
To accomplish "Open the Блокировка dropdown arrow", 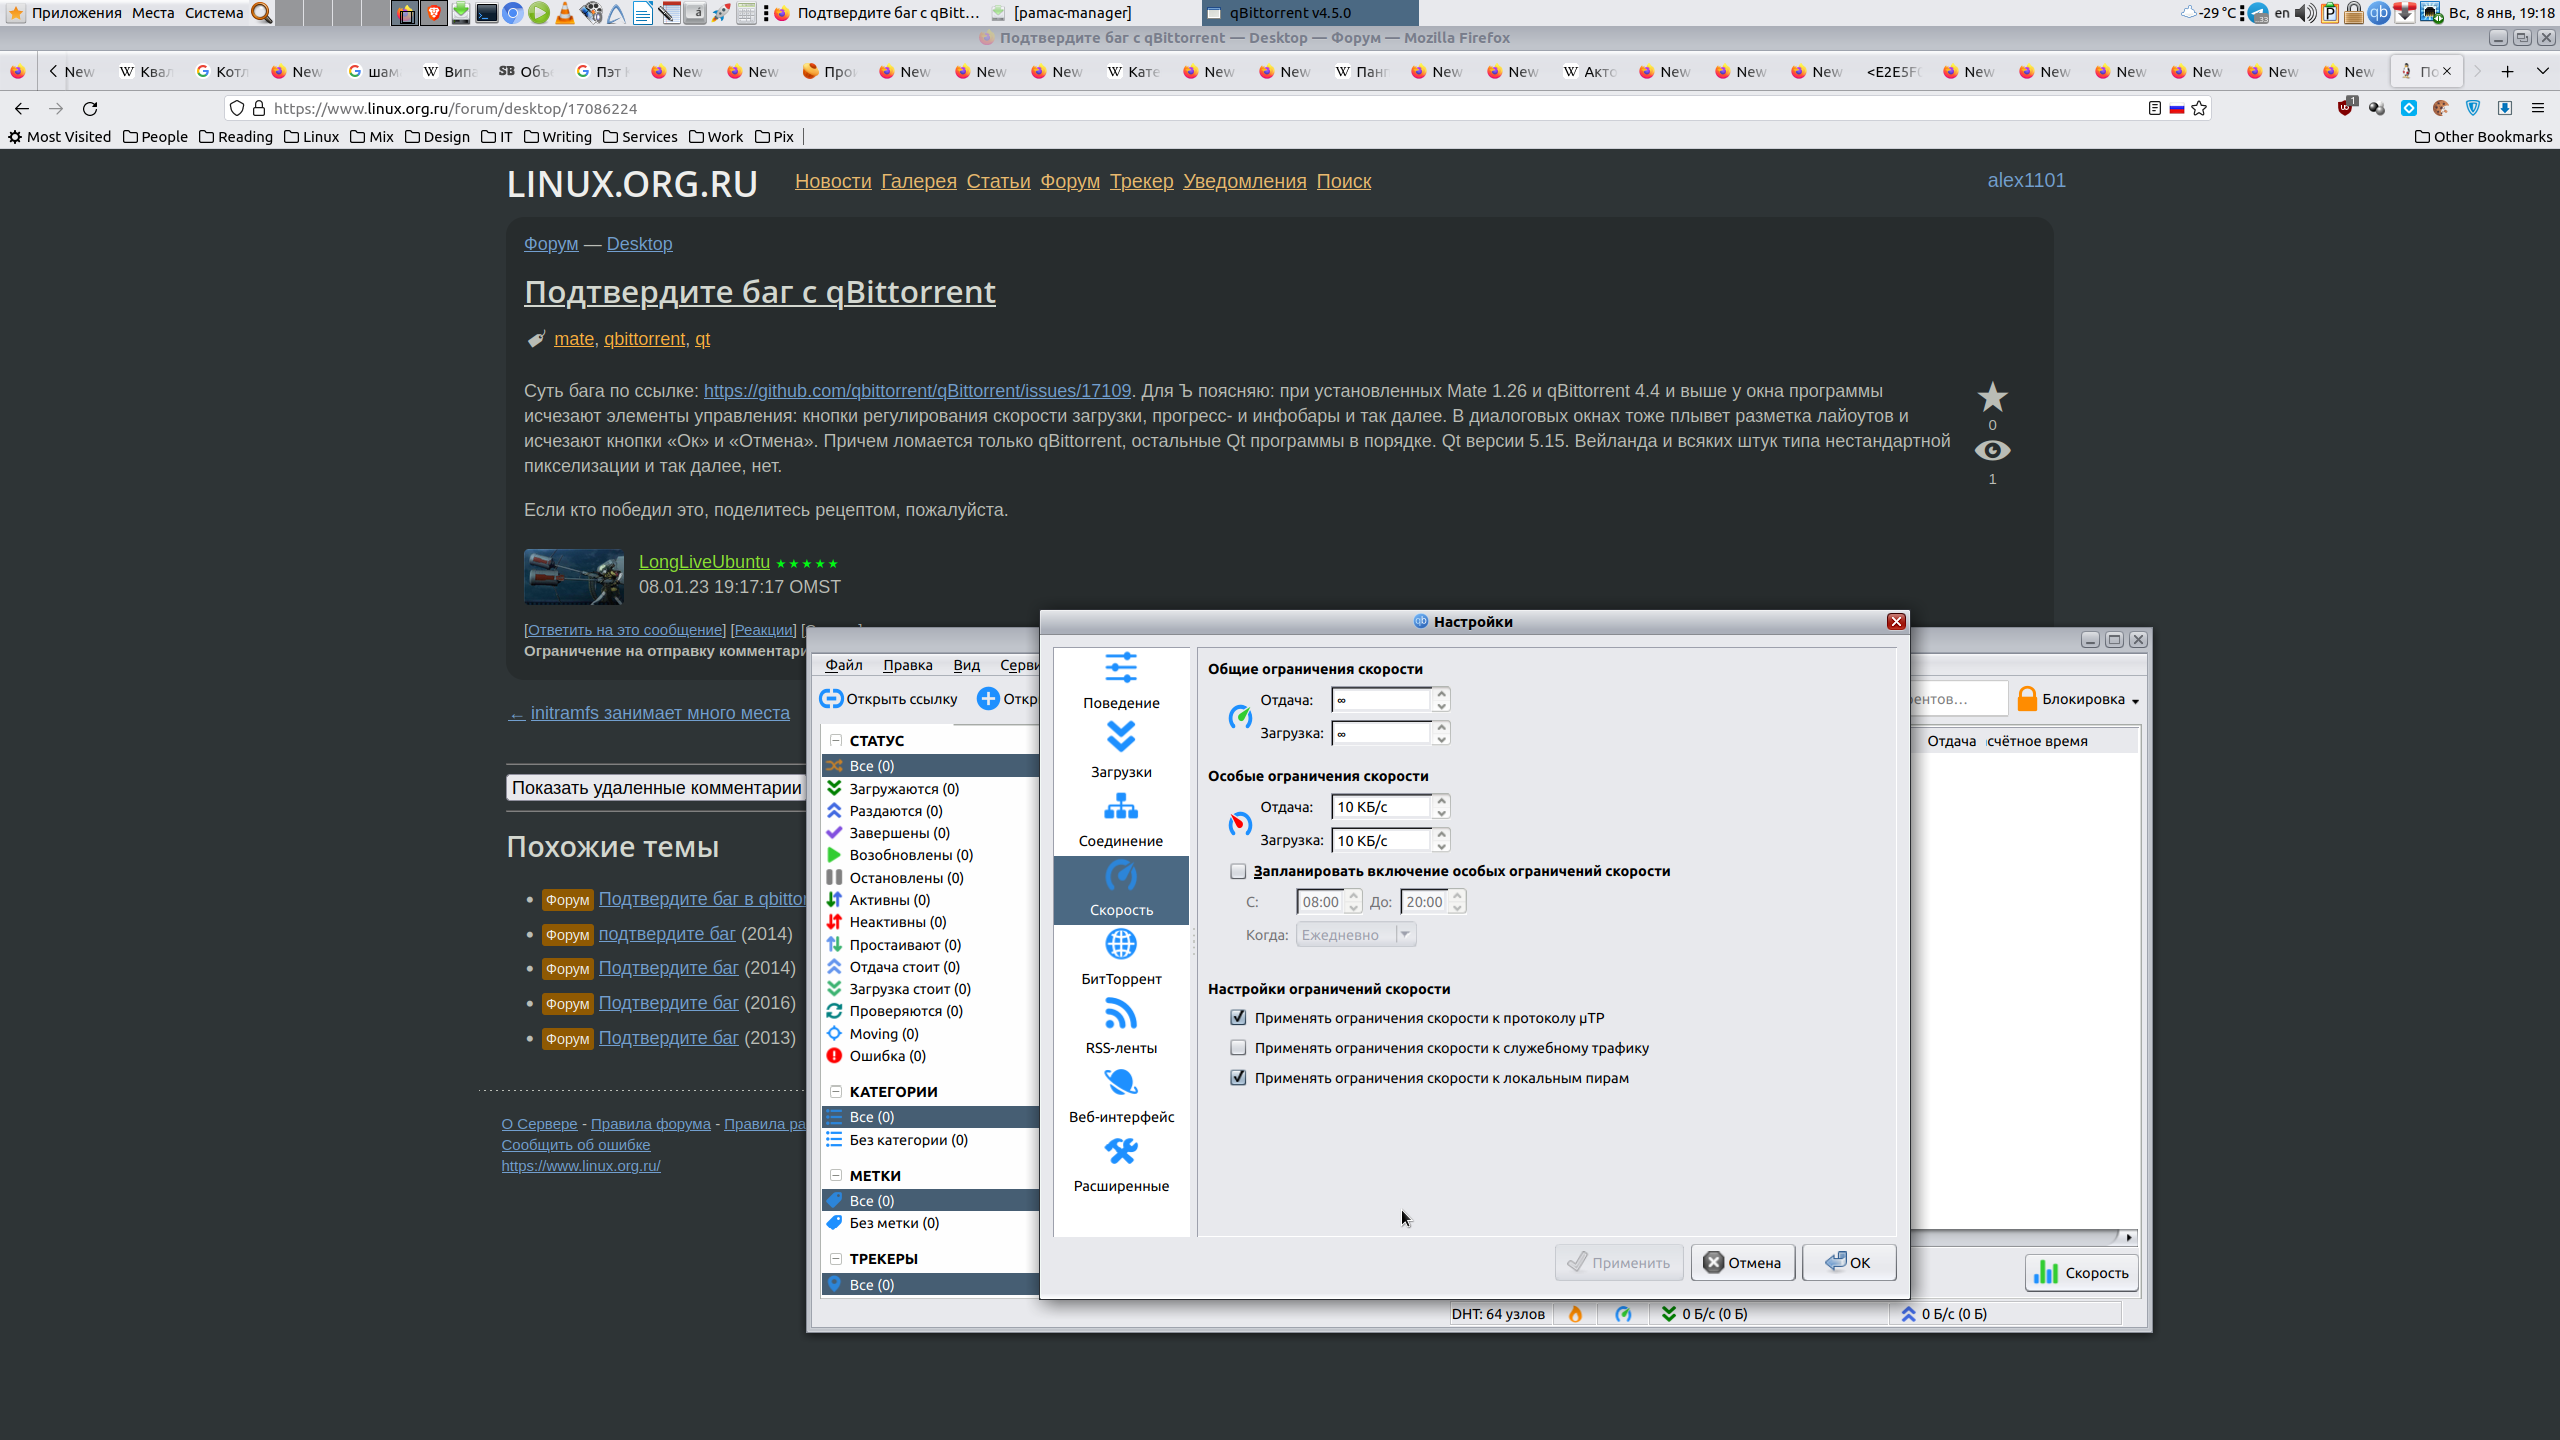I will tap(2135, 701).
